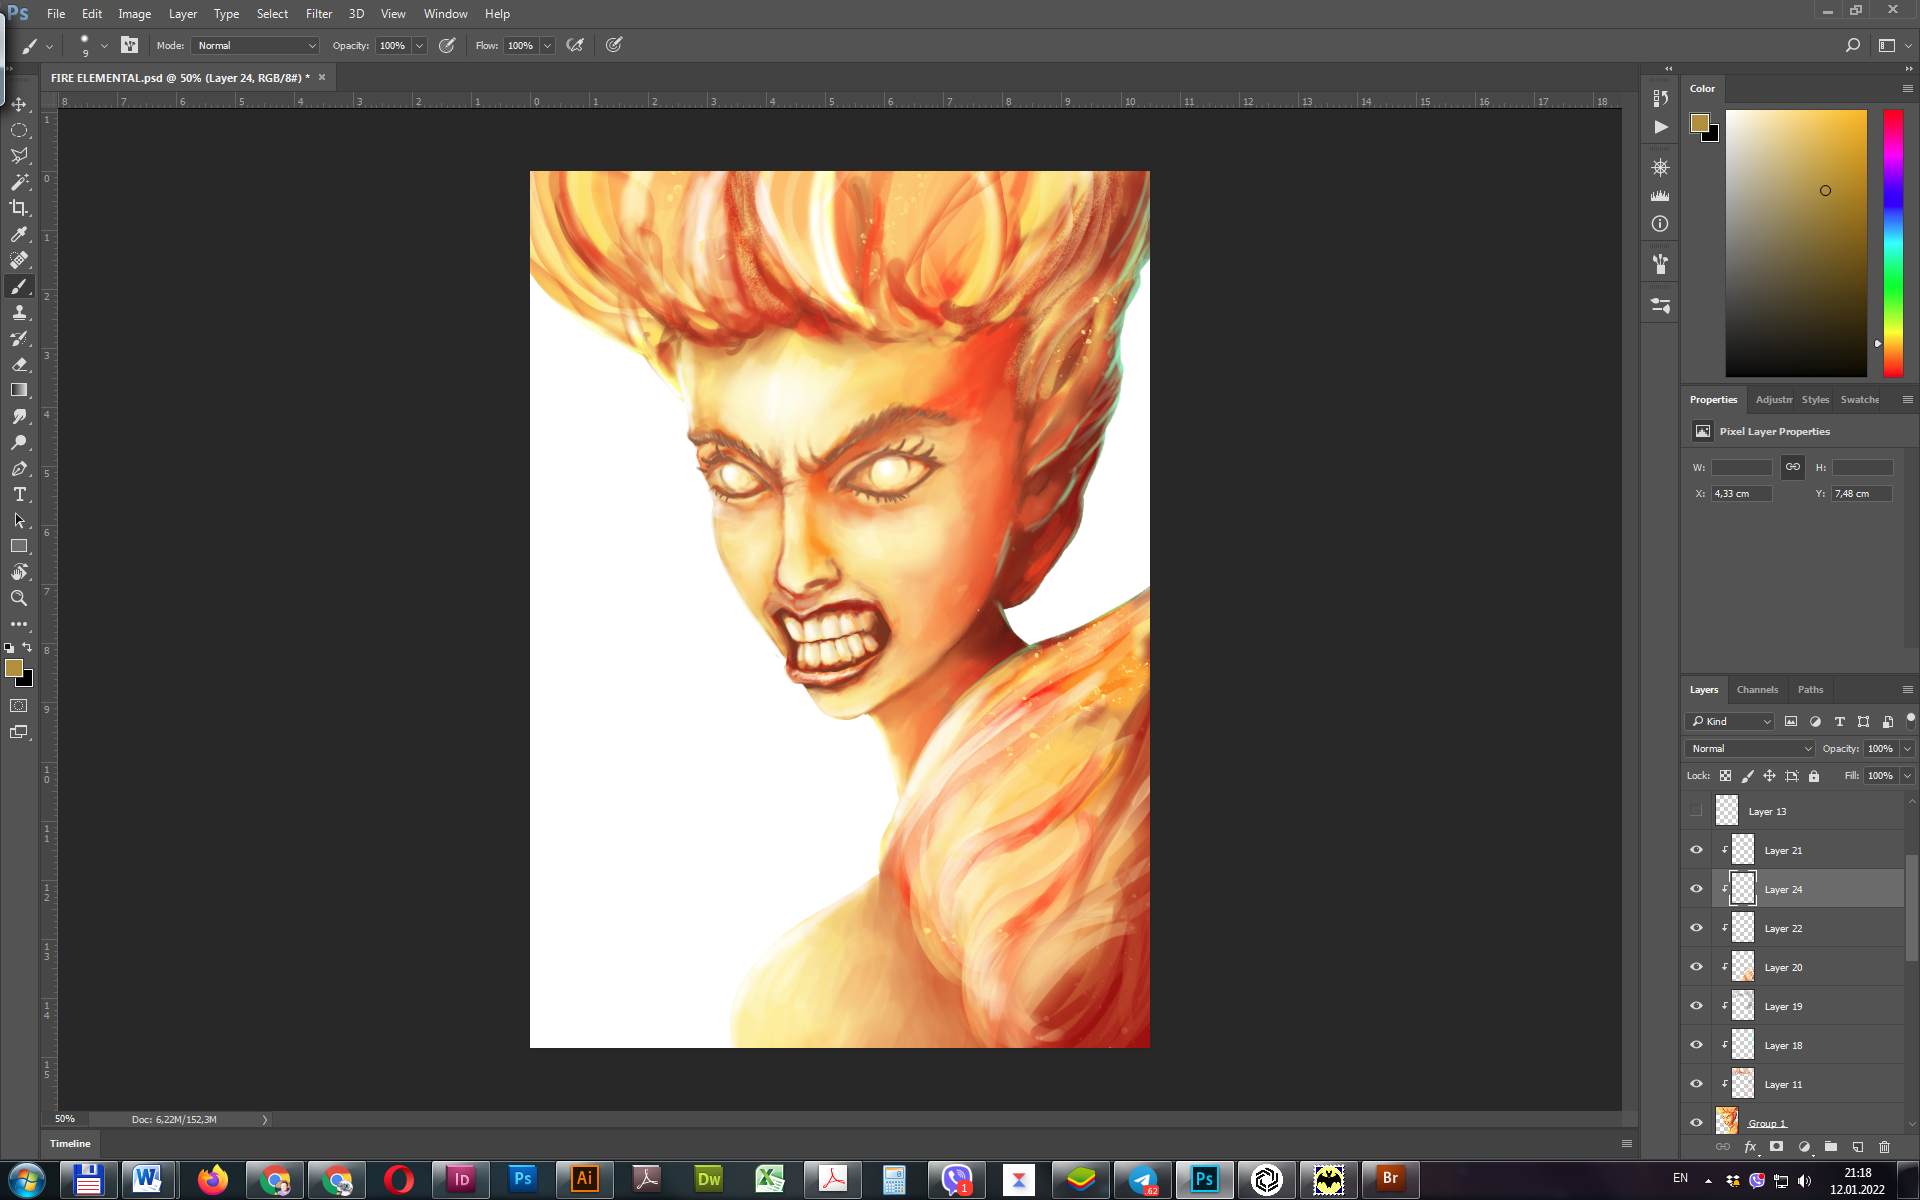
Task: Select the Gradient tool
Action: click(19, 390)
